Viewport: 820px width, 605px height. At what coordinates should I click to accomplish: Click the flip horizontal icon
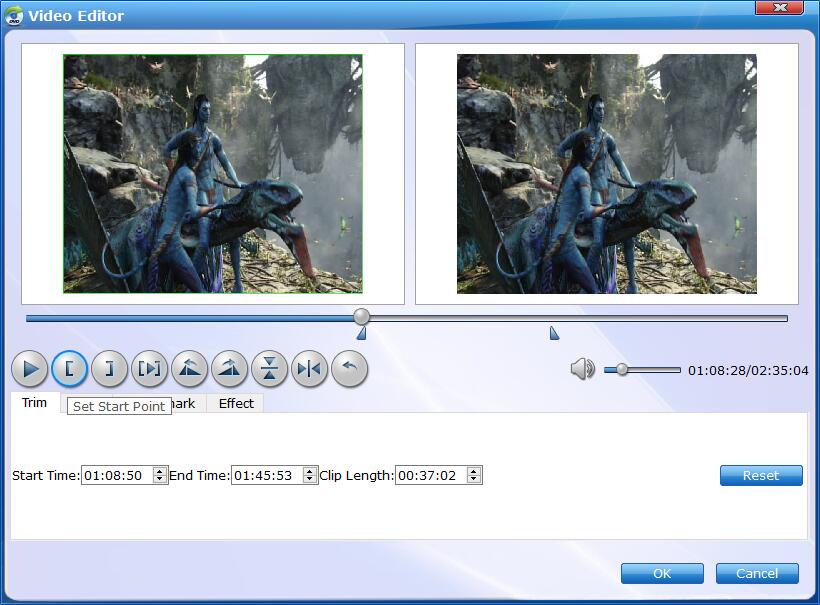click(x=310, y=369)
